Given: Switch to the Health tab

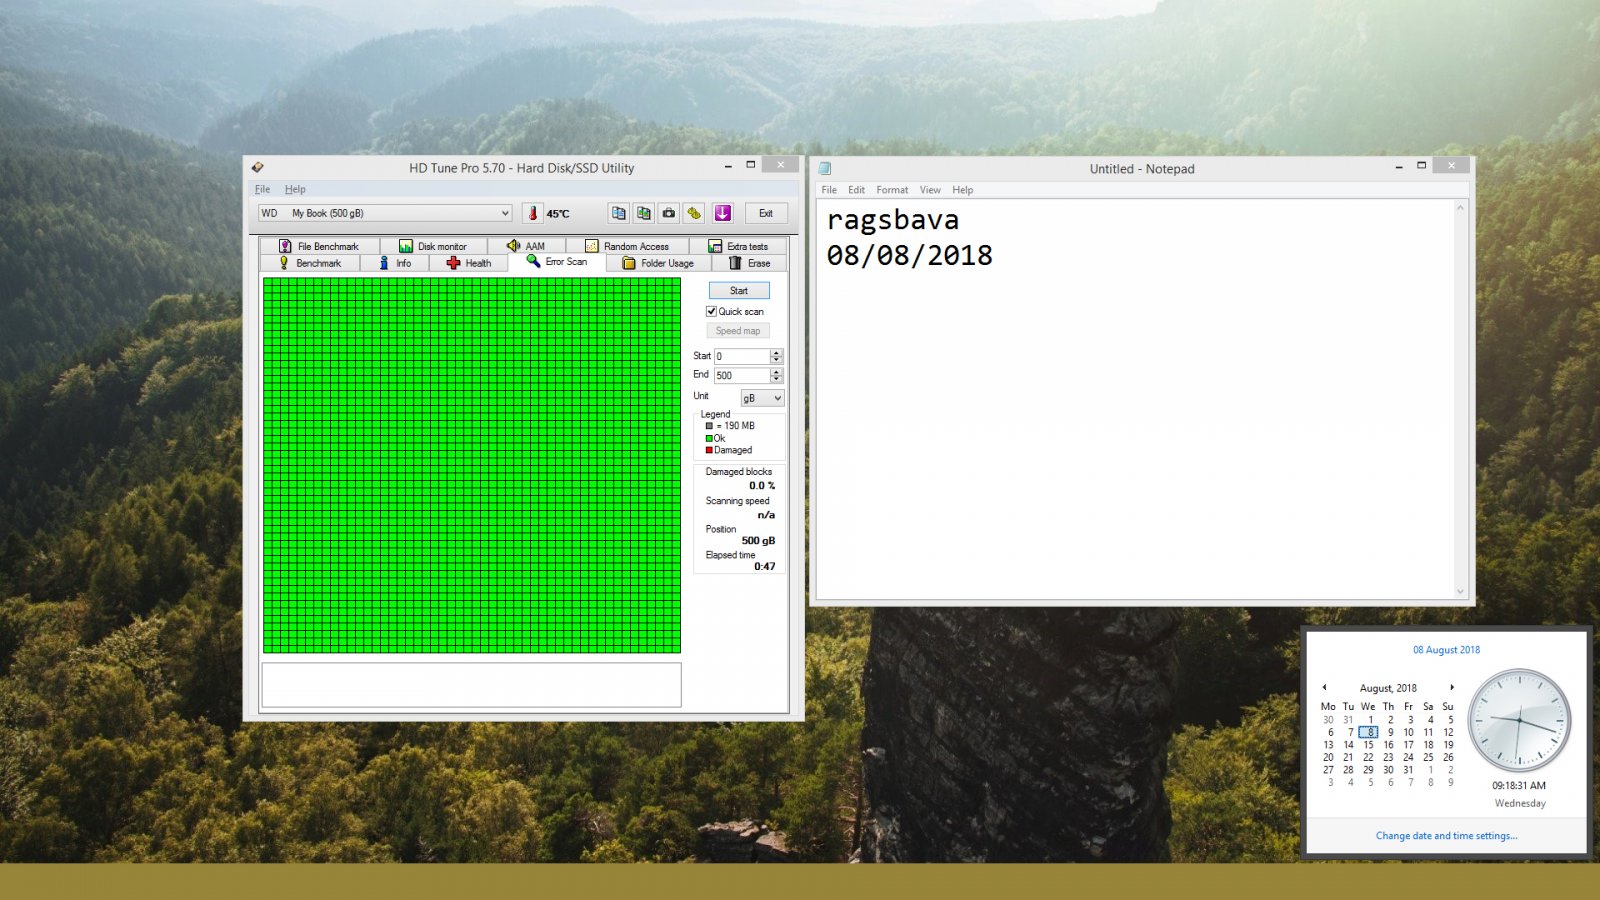Looking at the screenshot, I should point(469,263).
